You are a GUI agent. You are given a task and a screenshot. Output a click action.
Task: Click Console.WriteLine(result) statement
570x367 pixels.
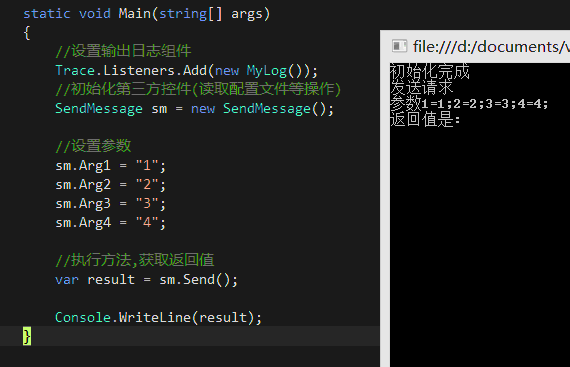pos(158,318)
